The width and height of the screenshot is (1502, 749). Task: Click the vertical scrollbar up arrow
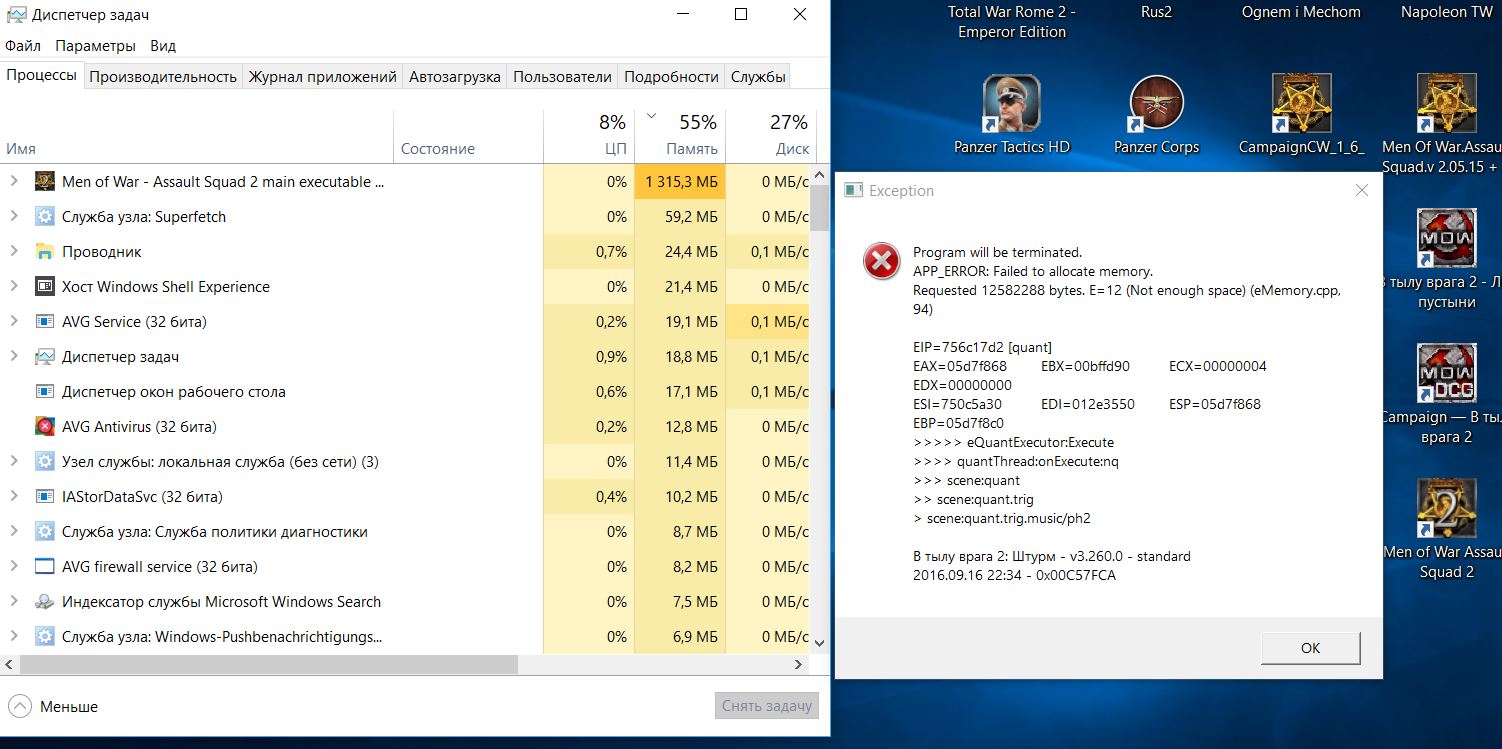pyautogui.click(x=819, y=174)
